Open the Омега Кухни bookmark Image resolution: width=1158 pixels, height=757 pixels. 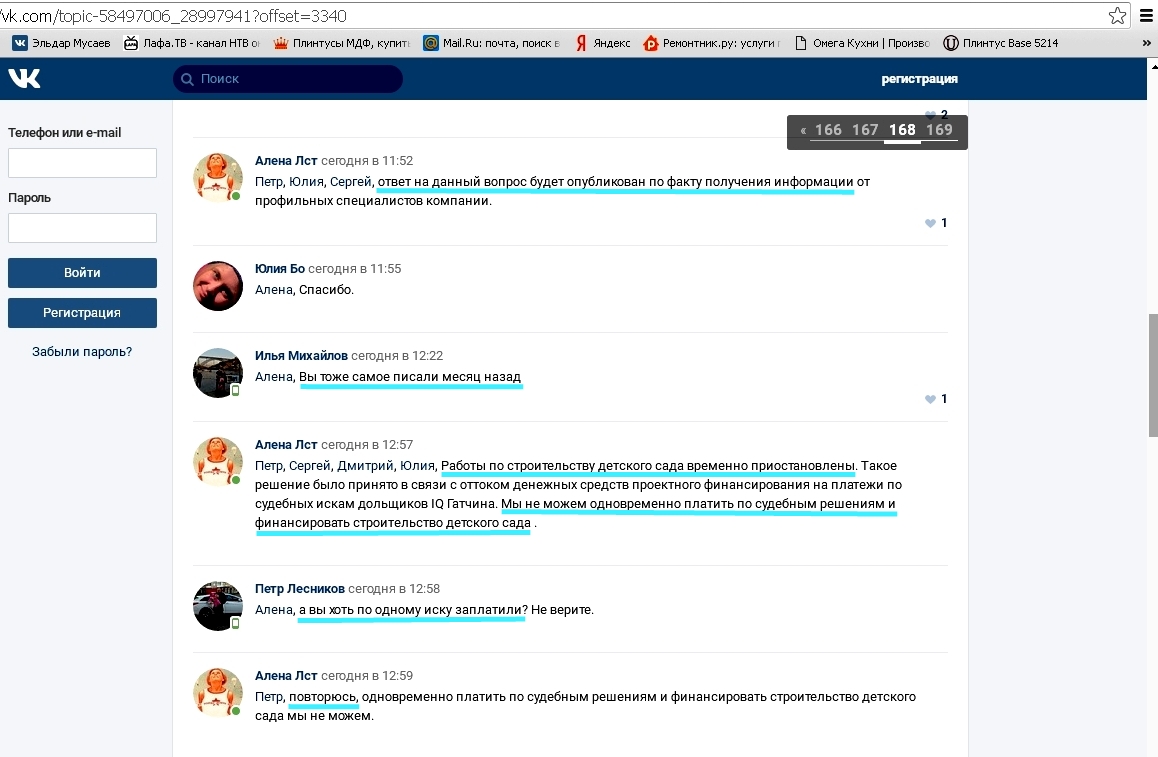coord(862,43)
